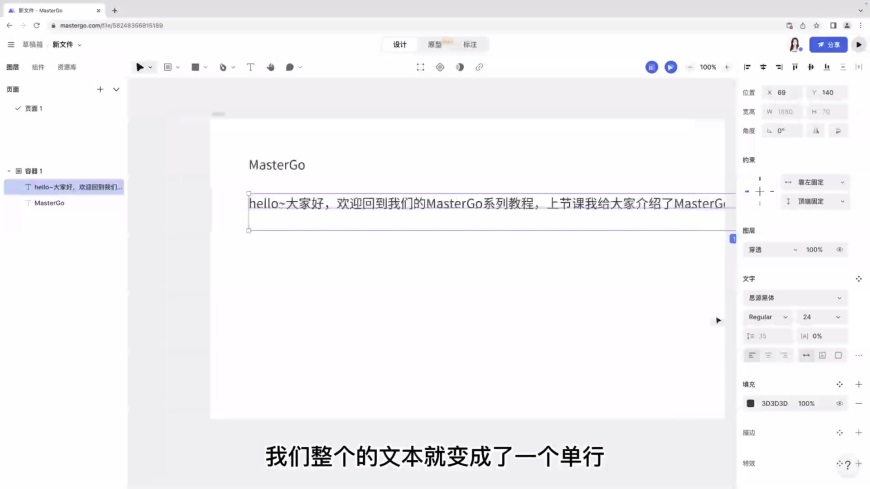Click the blue pause-style round button
The image size is (870, 489).
coord(651,67)
